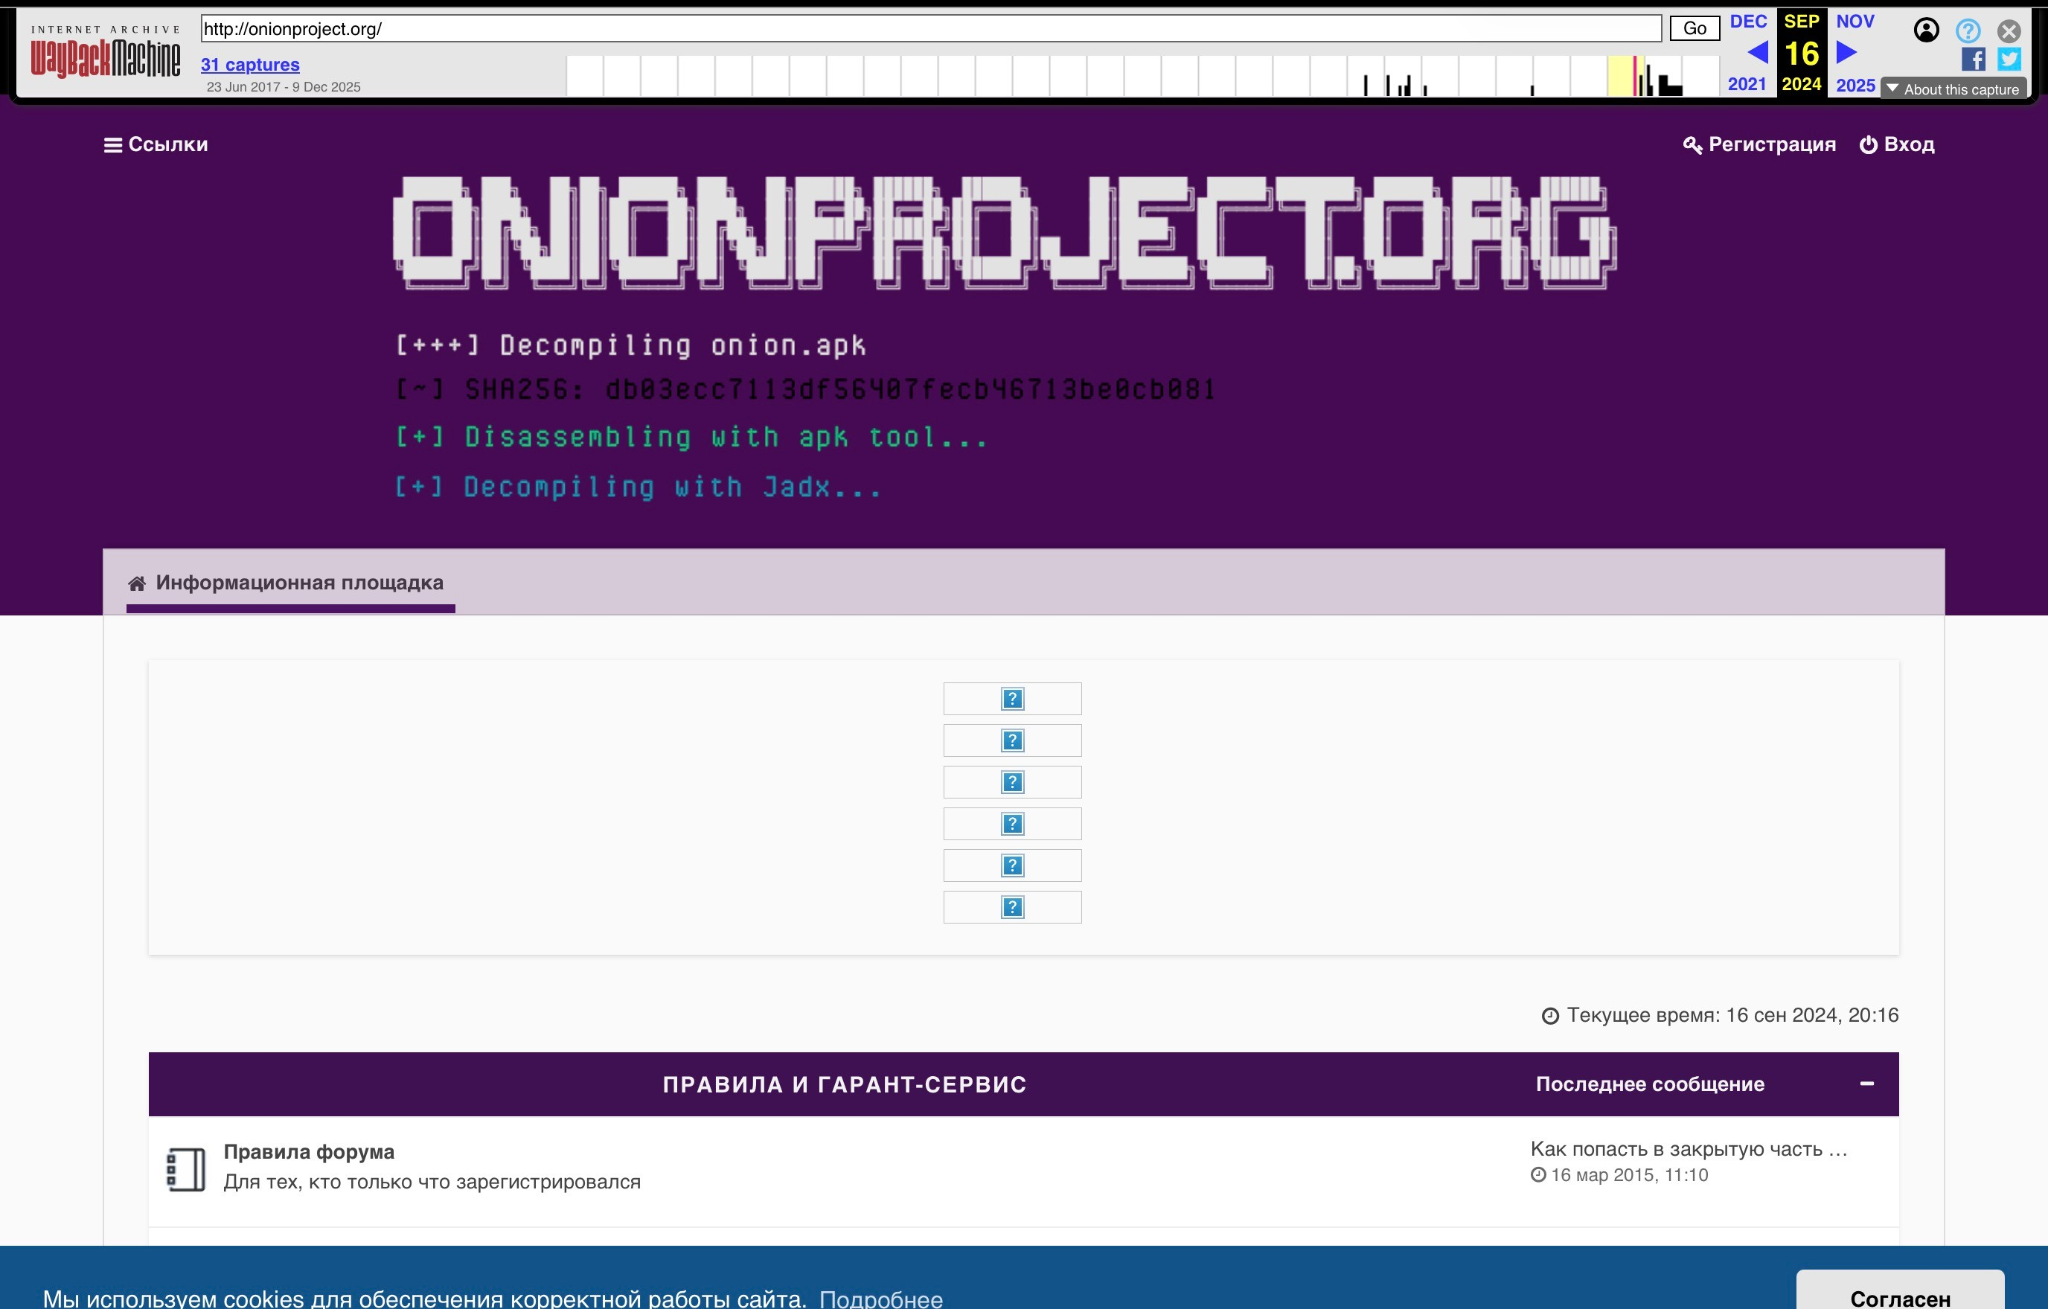The height and width of the screenshot is (1309, 2048).
Task: Click Подробнее in cookie notice
Action: point(881,1299)
